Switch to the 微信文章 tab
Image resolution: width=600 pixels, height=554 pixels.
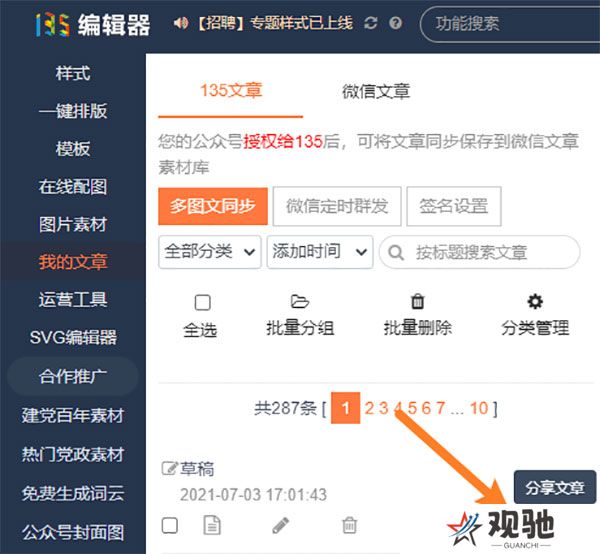[376, 91]
